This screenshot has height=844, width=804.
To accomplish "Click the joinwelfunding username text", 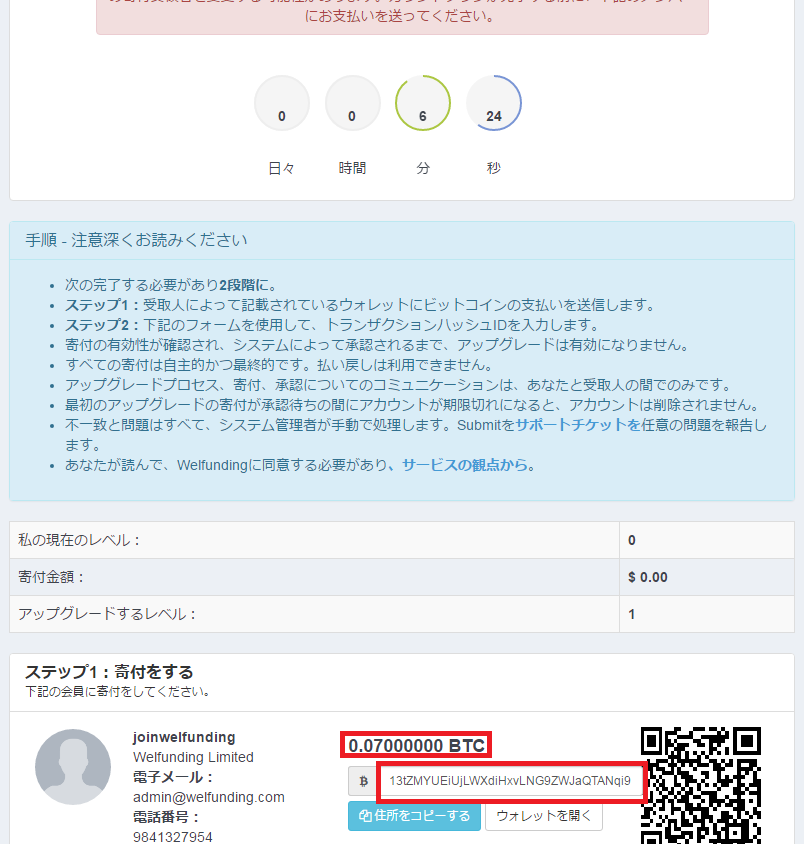I will 184,737.
